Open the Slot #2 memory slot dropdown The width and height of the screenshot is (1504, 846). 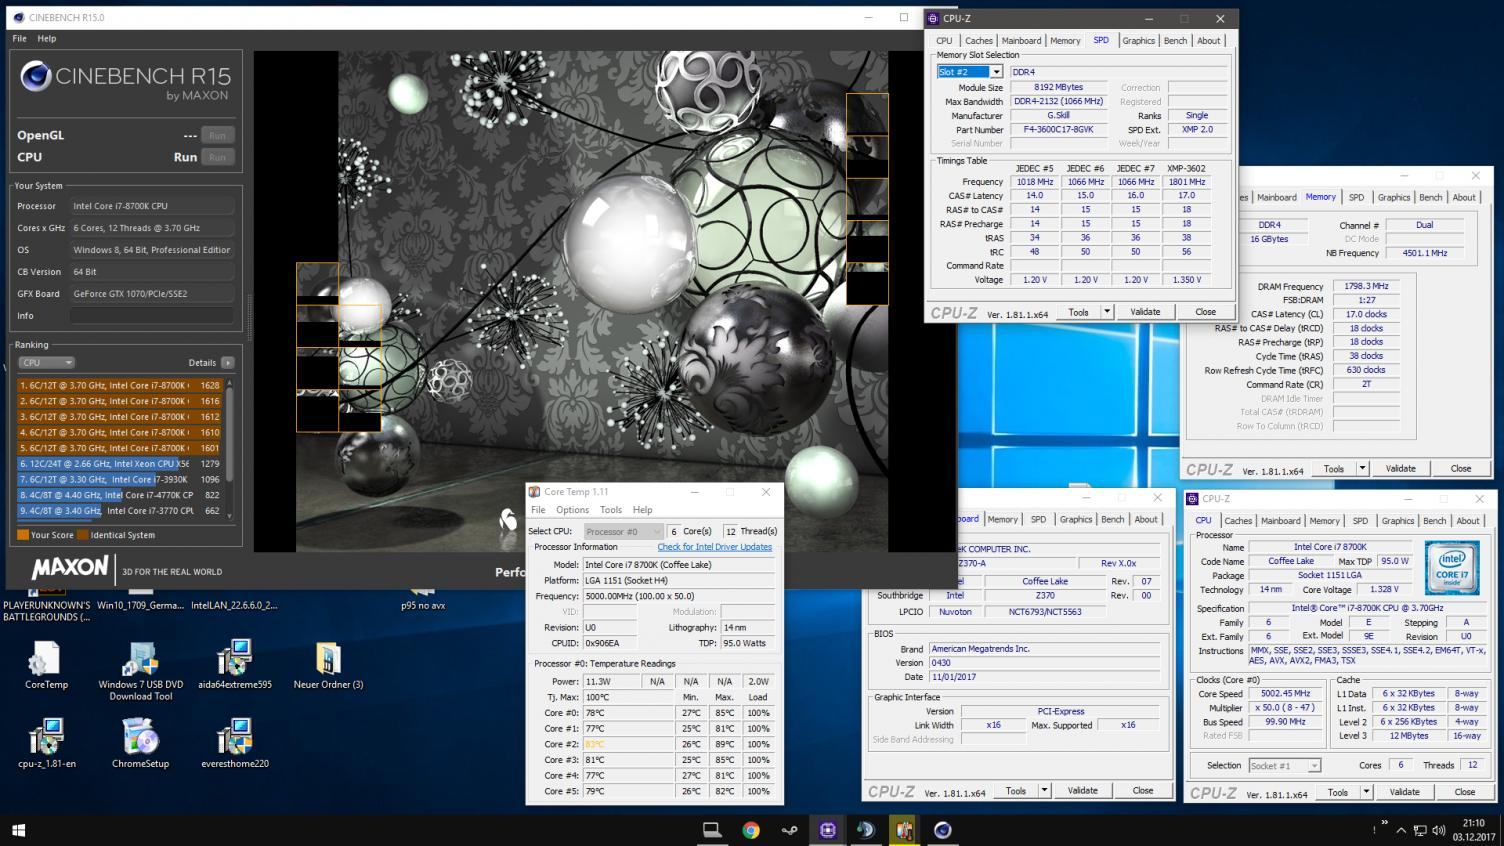point(996,72)
